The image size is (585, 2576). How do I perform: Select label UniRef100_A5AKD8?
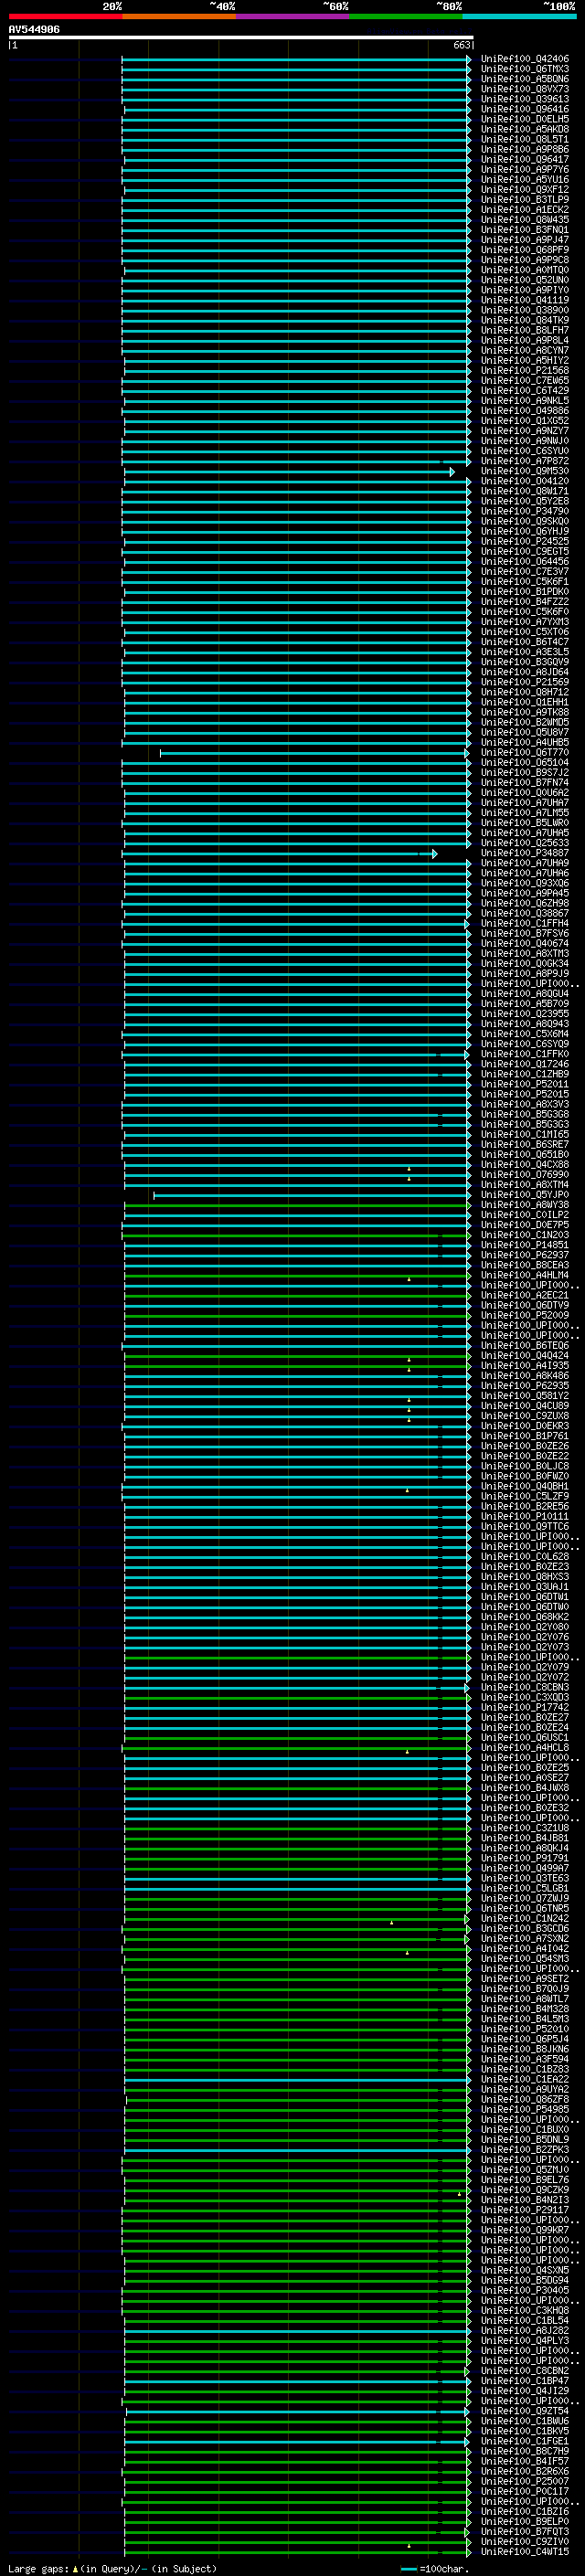524,129
